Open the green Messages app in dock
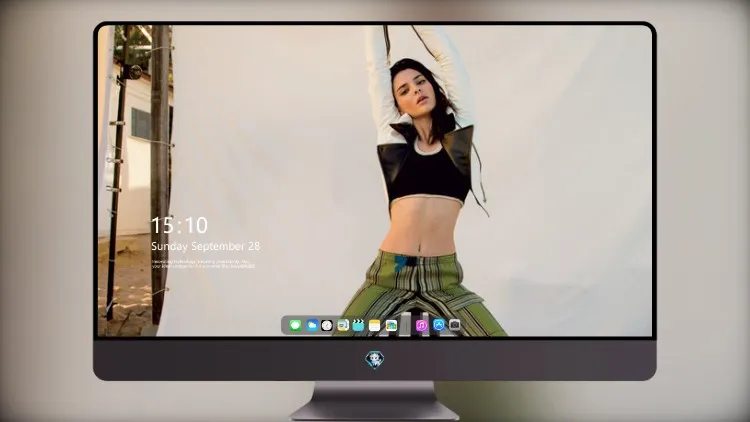The height and width of the screenshot is (422, 750). coord(295,326)
